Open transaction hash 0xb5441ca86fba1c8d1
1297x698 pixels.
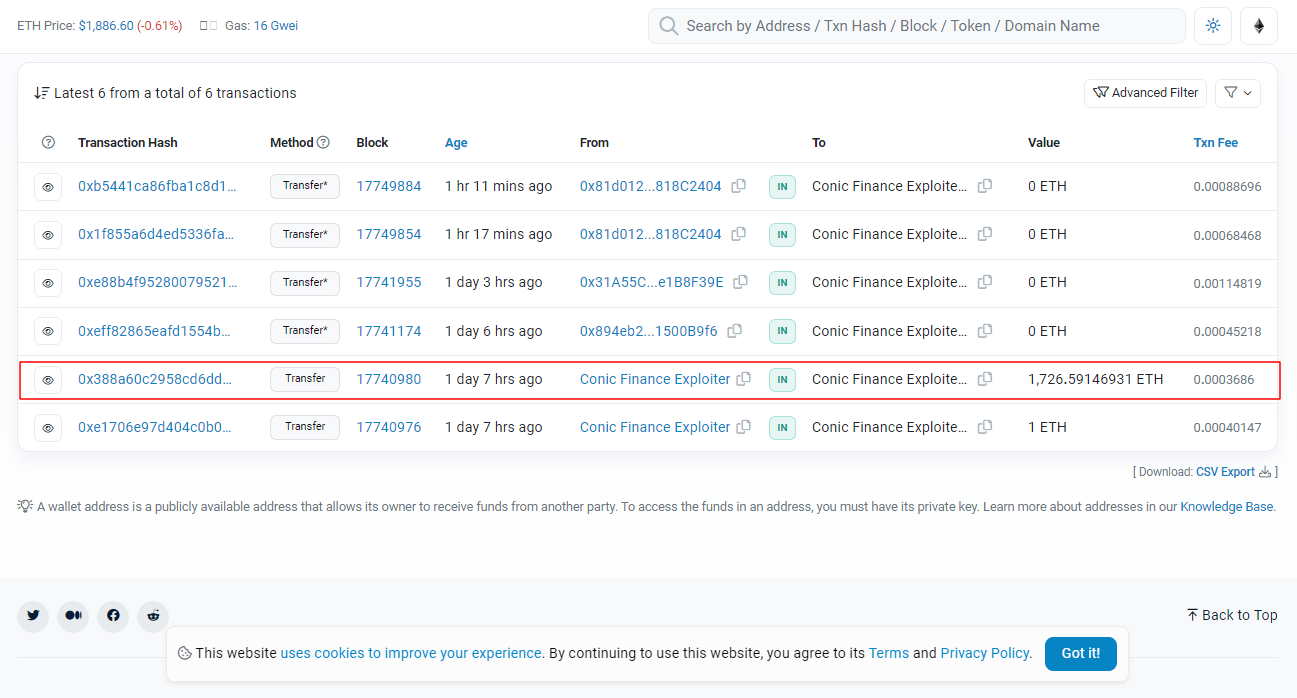point(157,186)
